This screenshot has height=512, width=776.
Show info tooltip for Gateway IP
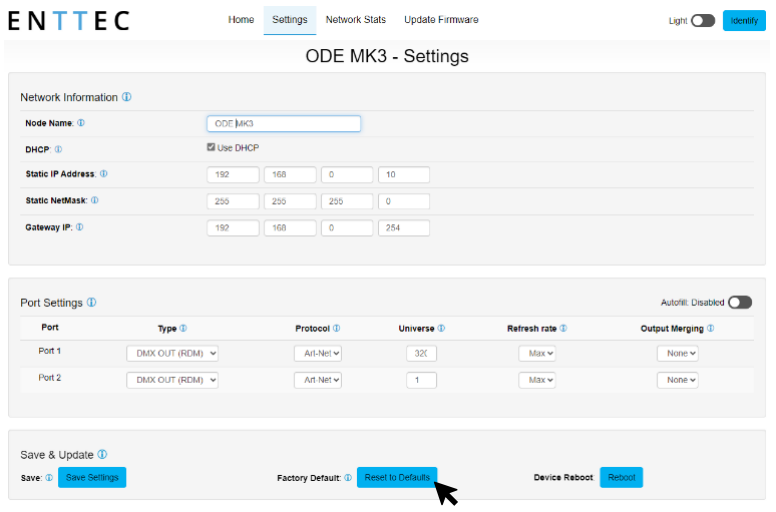pos(80,227)
